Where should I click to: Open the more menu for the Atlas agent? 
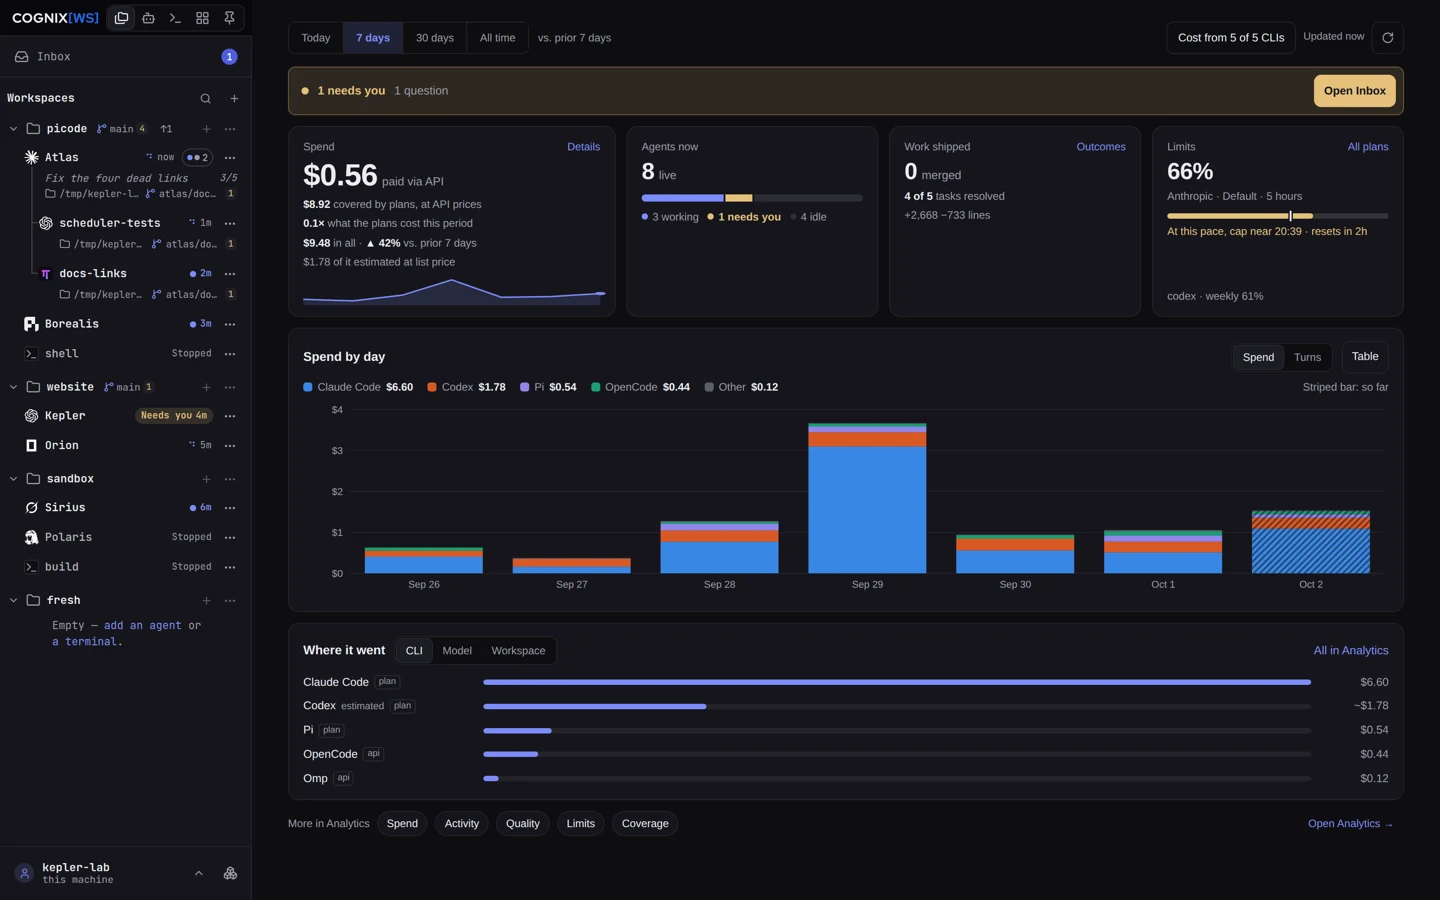coord(230,158)
